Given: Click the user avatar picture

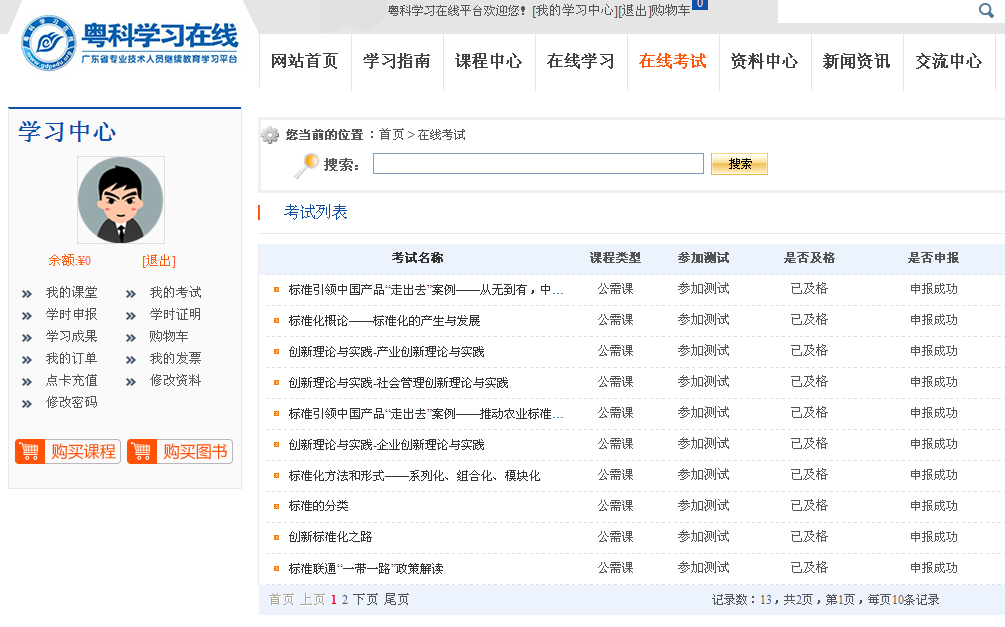Looking at the screenshot, I should (120, 200).
